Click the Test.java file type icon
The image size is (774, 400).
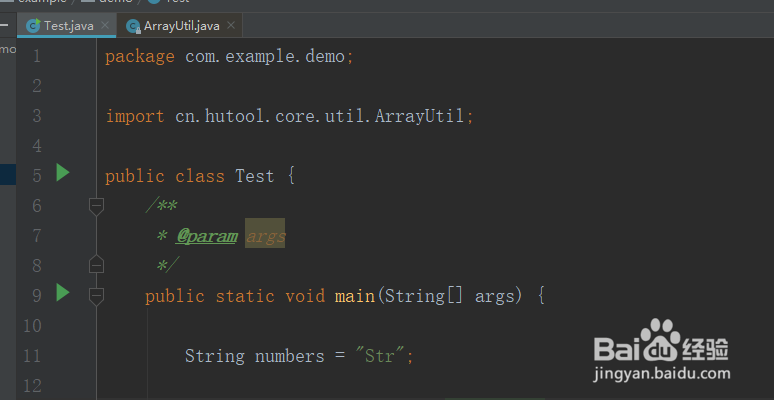tap(33, 26)
